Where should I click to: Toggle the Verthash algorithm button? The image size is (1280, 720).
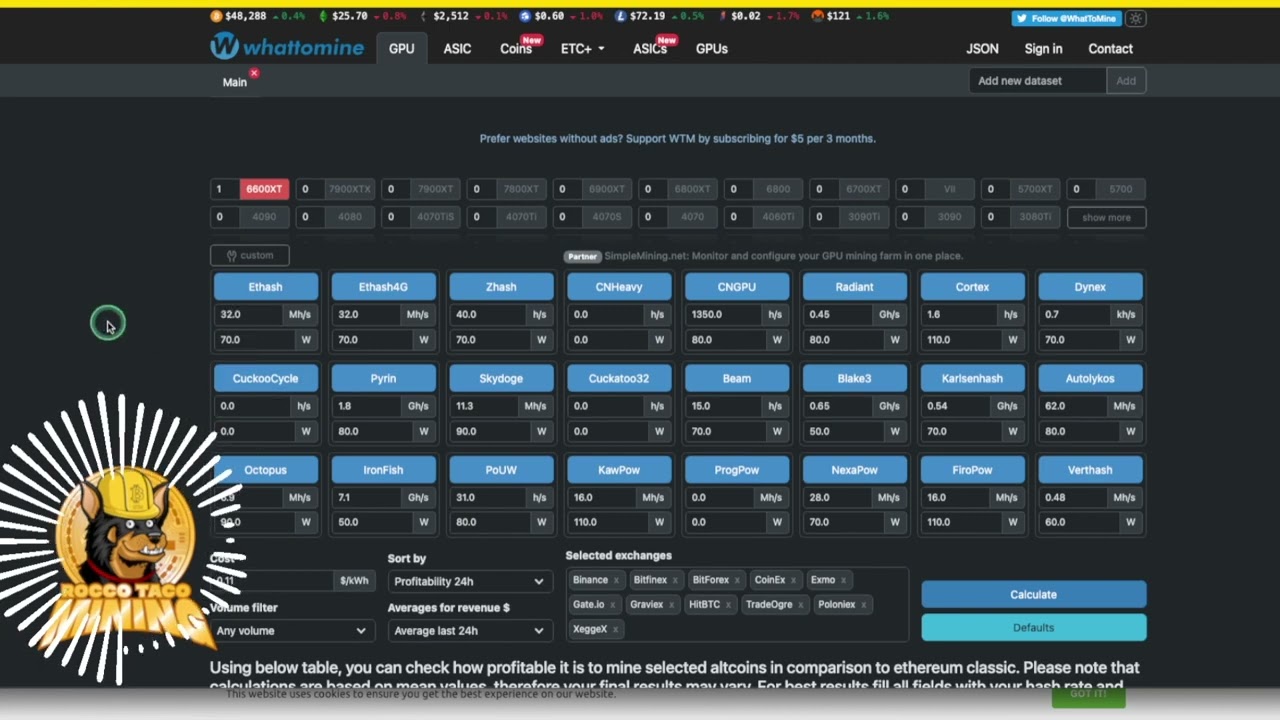1090,470
